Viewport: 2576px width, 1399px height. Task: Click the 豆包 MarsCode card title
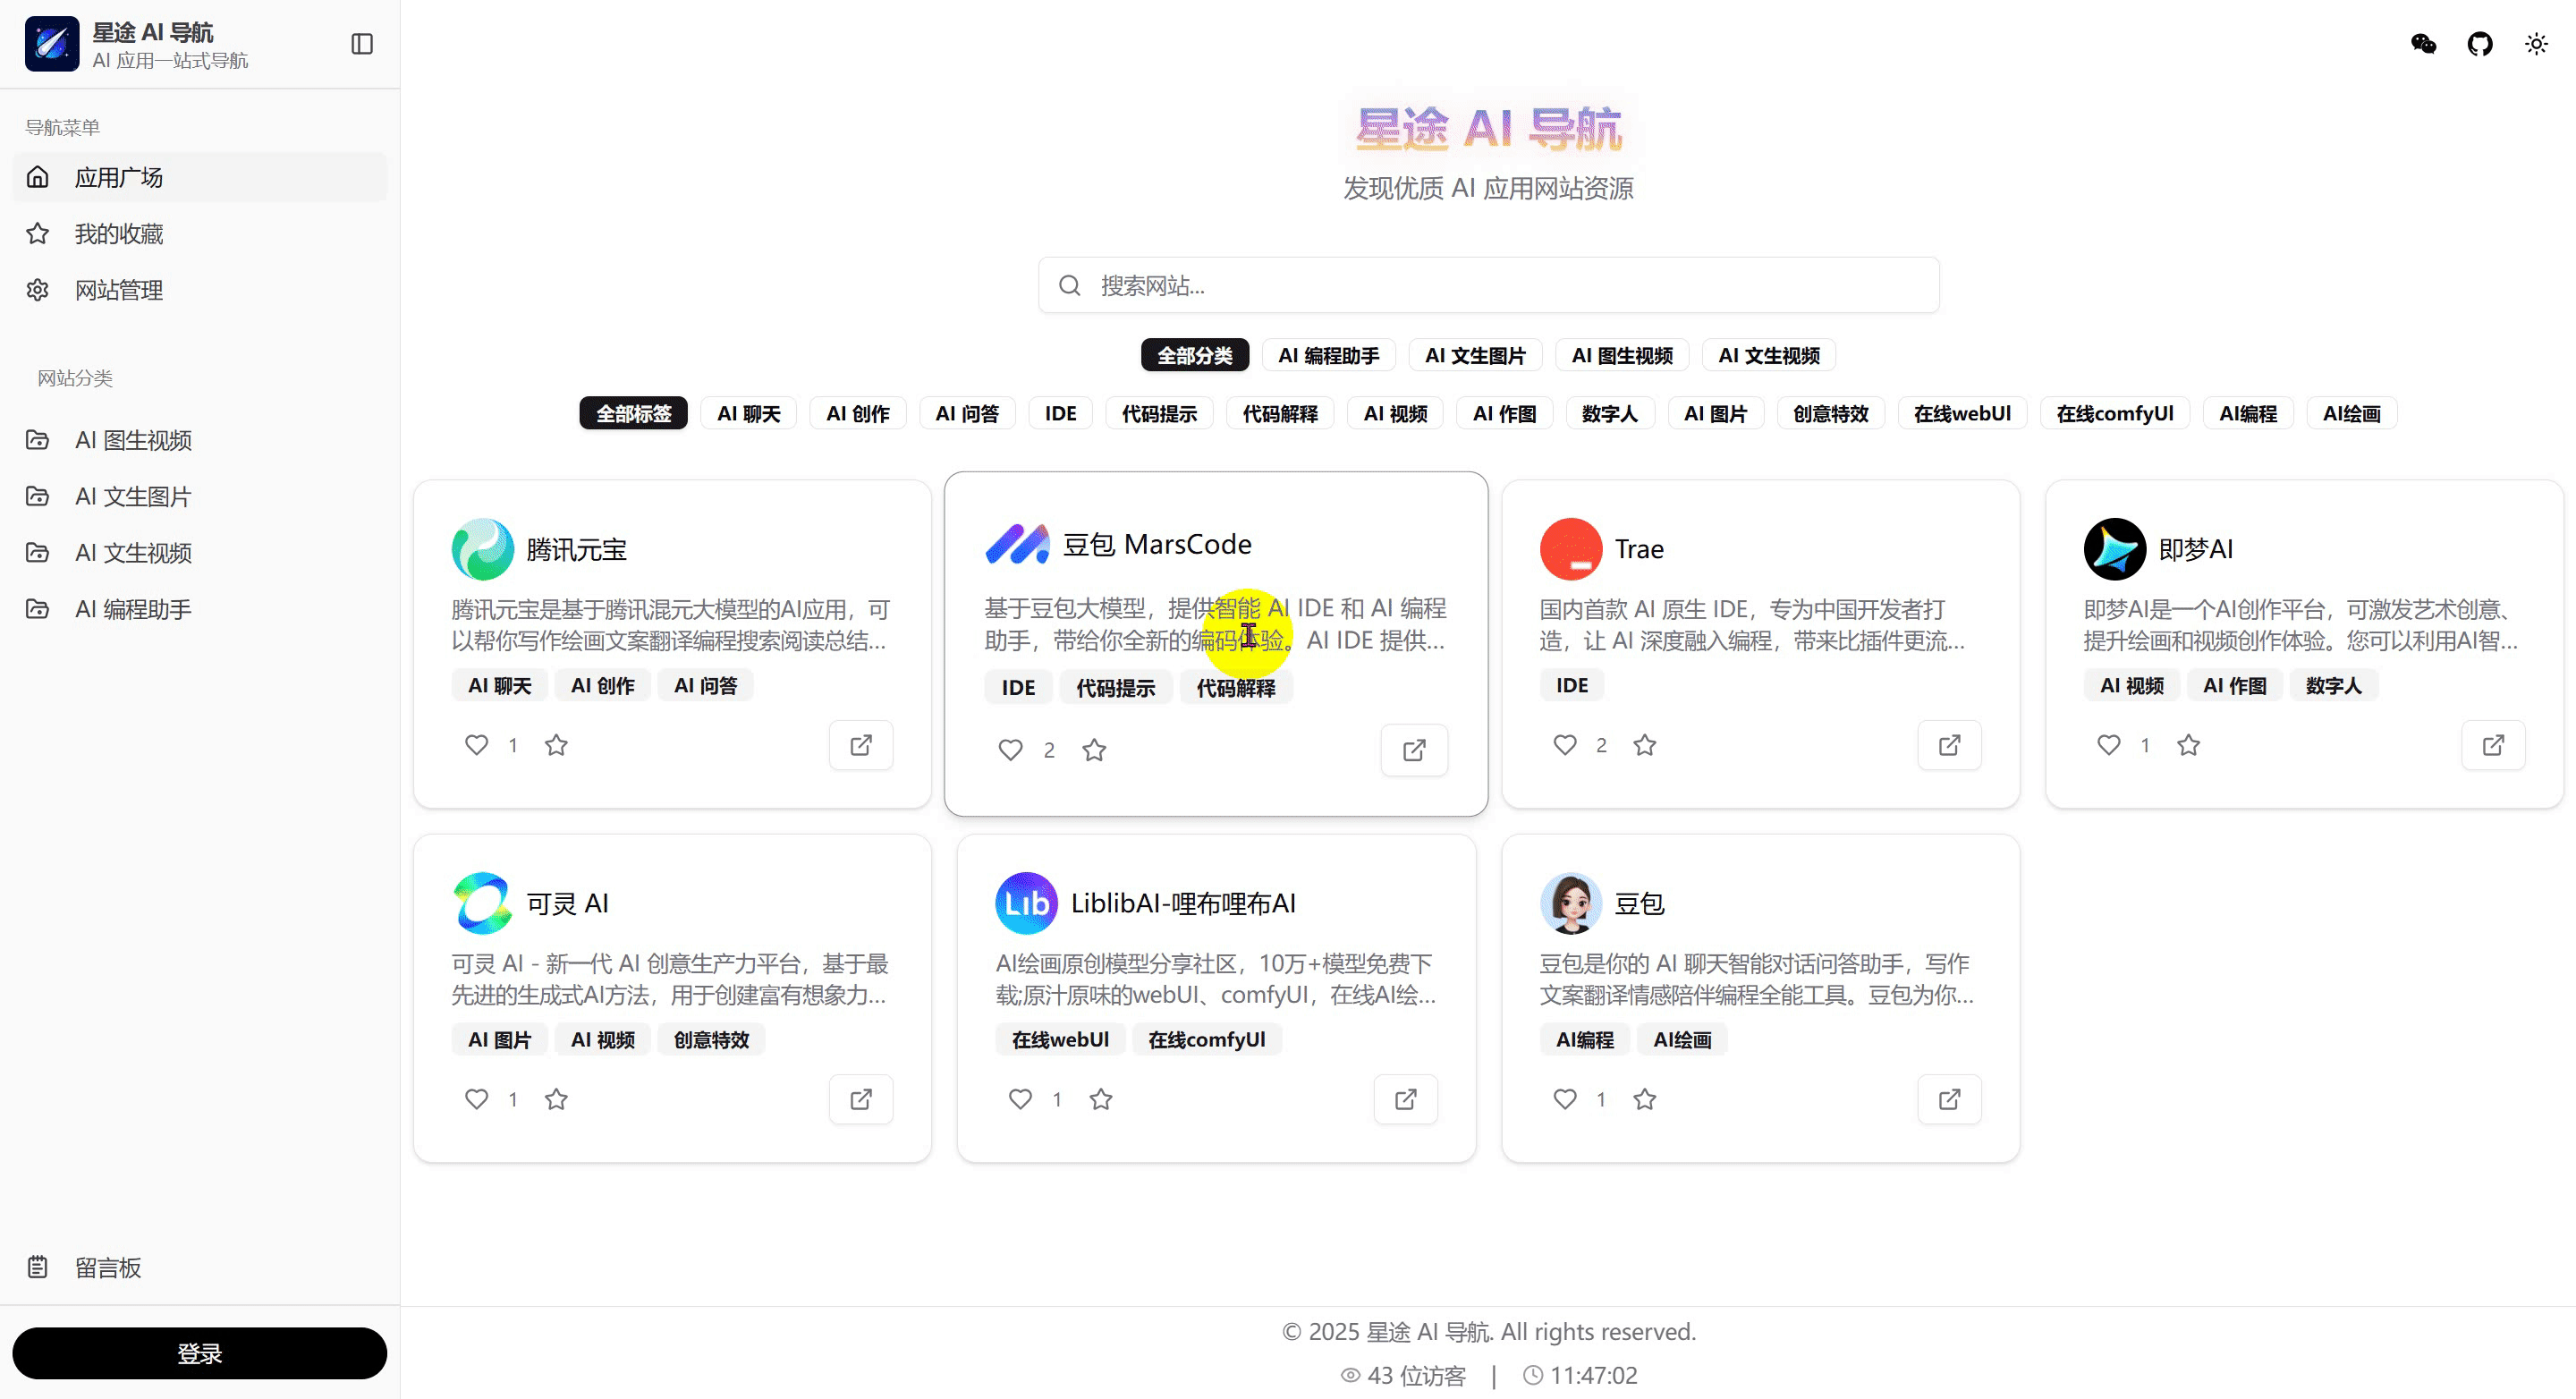(x=1157, y=544)
